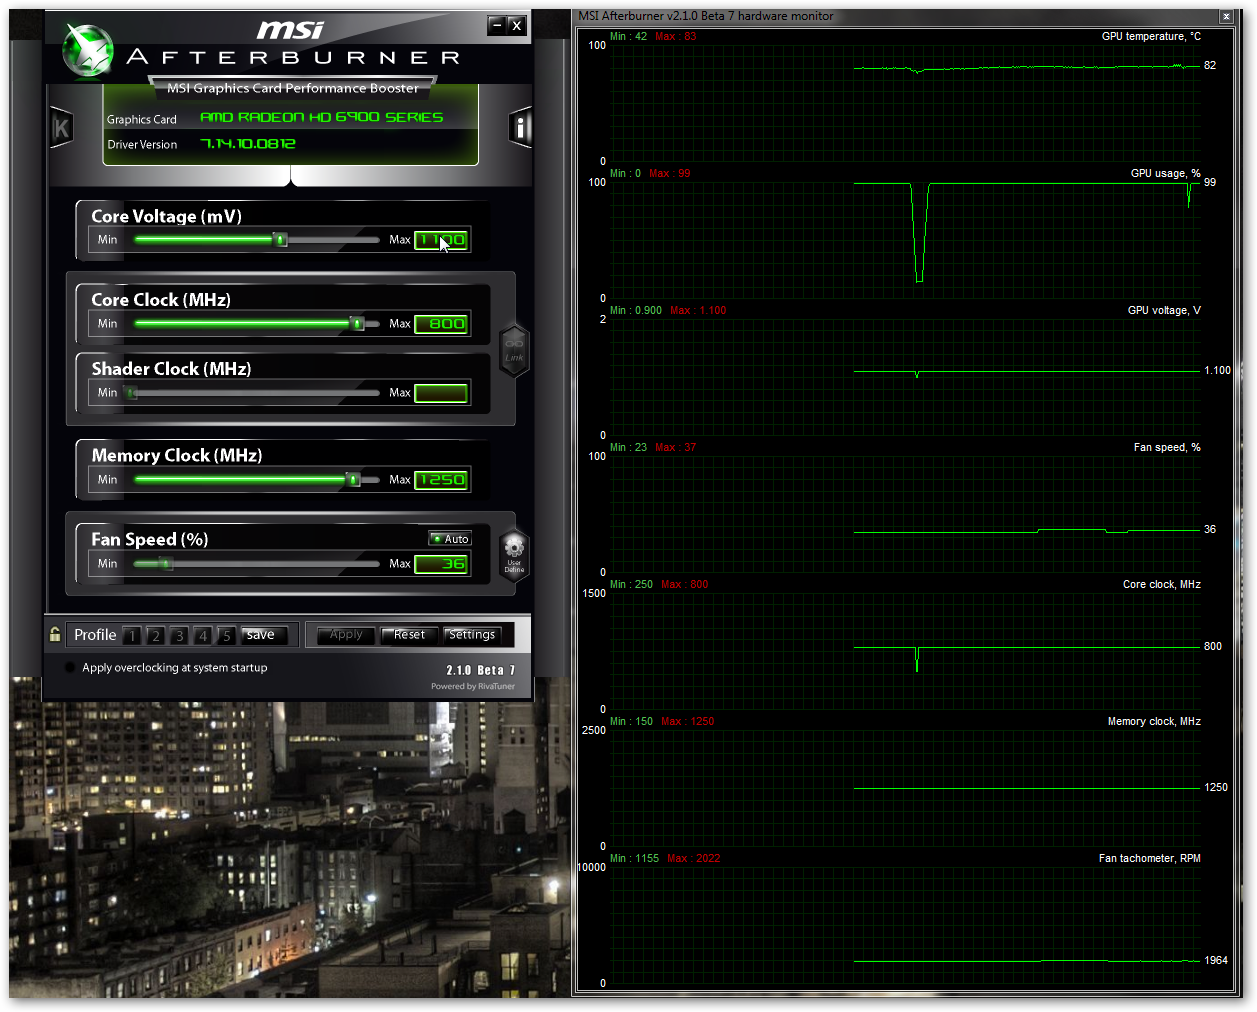The image size is (1257, 1012).
Task: Click the Core Voltage slider handle
Action: click(x=281, y=239)
